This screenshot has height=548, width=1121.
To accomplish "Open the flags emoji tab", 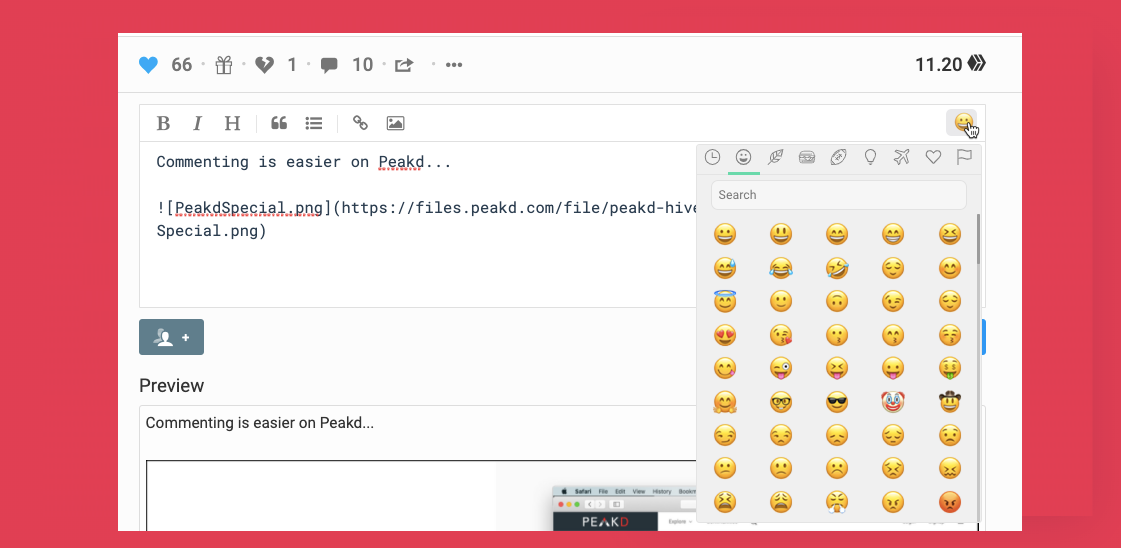I will [x=964, y=157].
